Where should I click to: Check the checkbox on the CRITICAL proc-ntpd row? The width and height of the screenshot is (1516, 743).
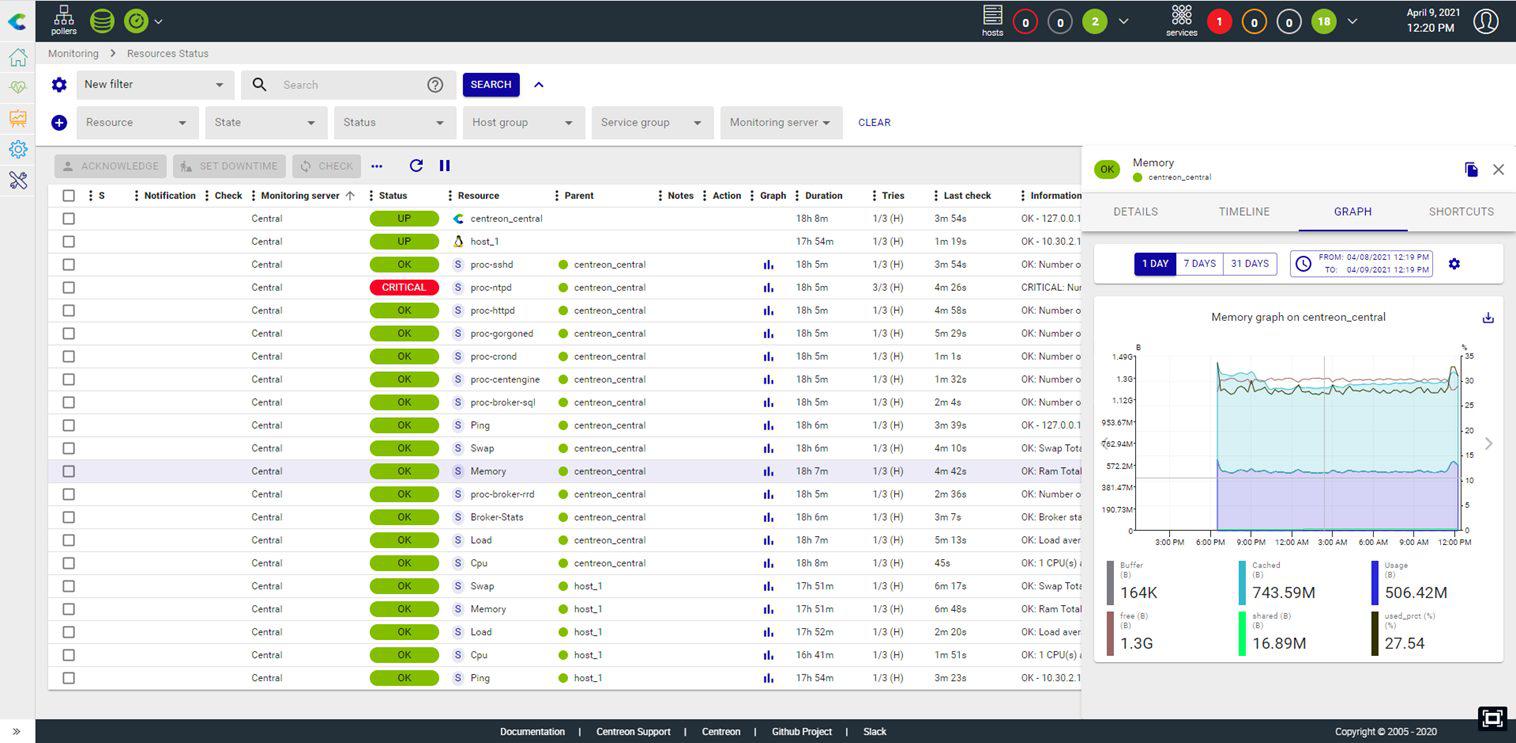(x=68, y=287)
